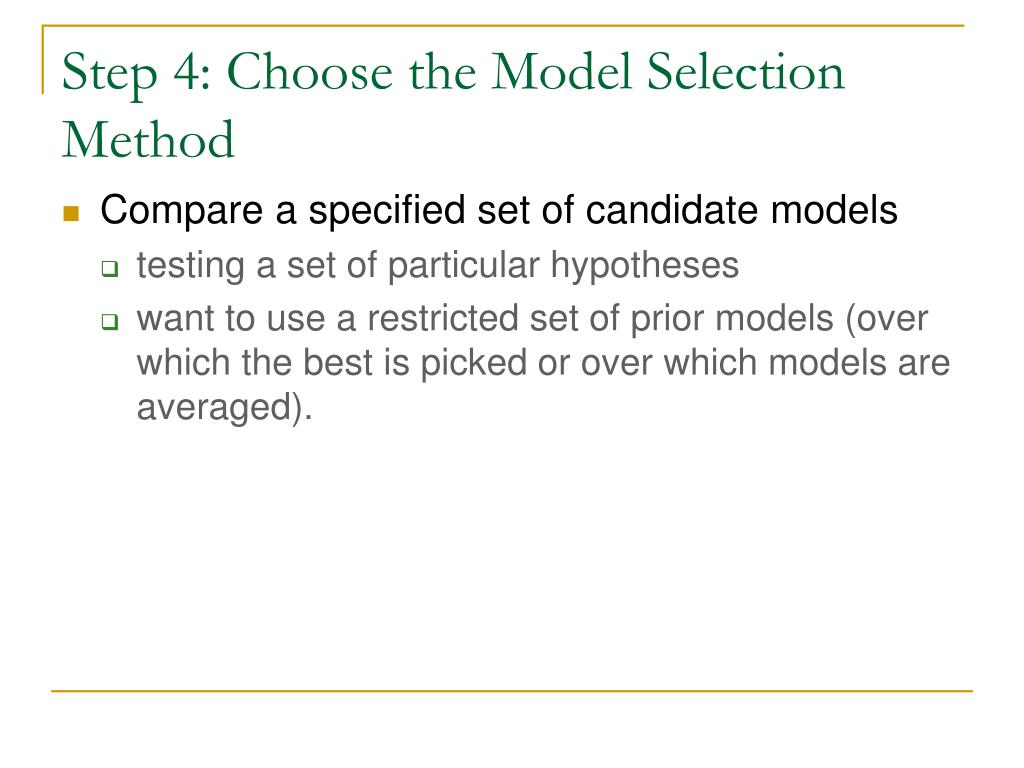Click the solid gold square bullet
1024x768 pixels.
pos(71,213)
